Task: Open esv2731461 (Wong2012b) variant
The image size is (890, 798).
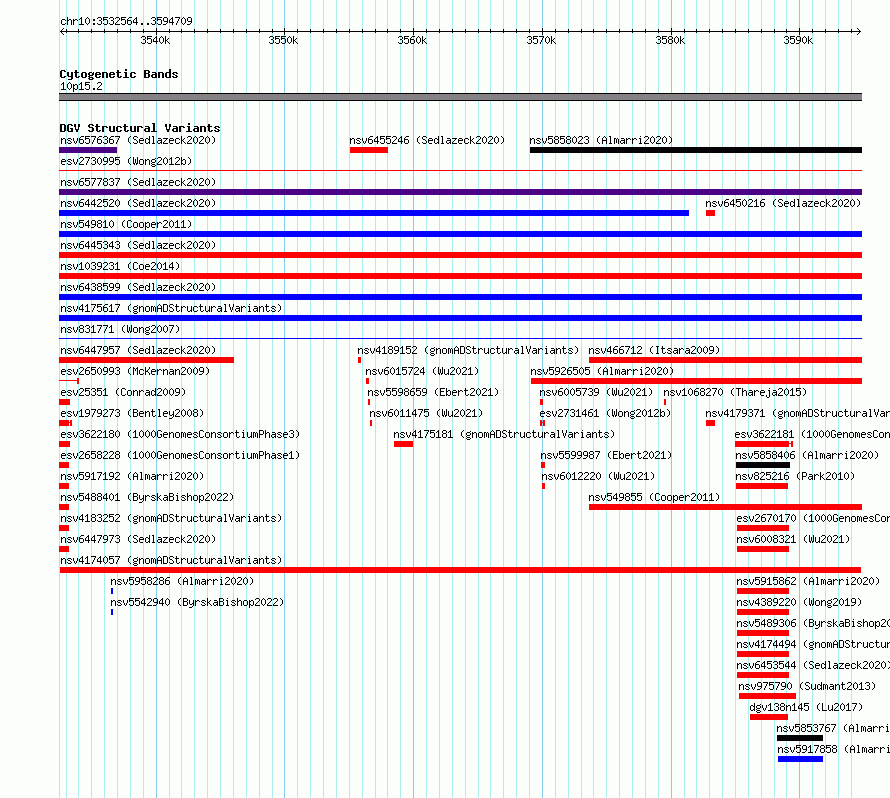Action: (605, 413)
